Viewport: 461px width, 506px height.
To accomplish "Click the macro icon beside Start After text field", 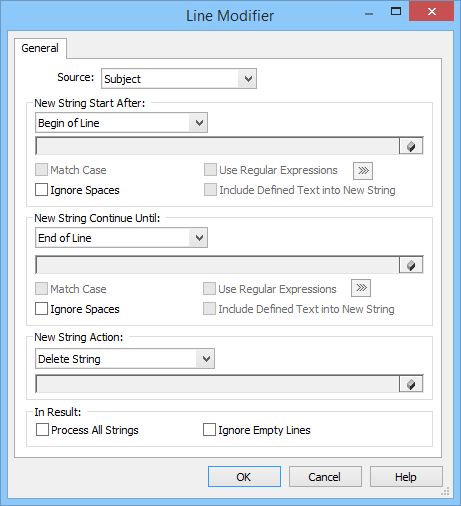I will point(411,146).
